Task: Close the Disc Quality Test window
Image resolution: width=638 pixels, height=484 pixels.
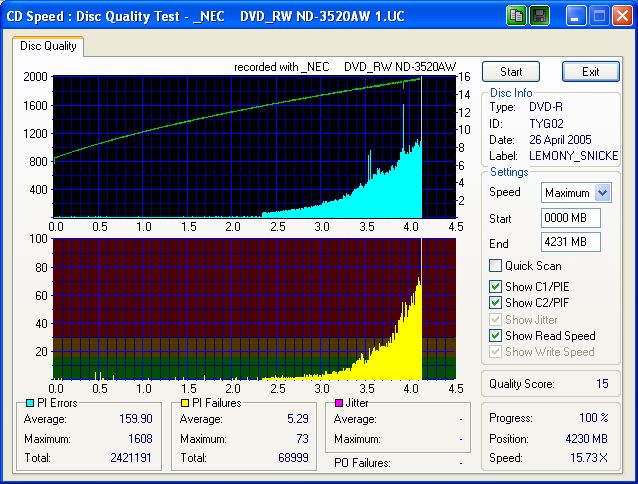Action: tap(621, 16)
